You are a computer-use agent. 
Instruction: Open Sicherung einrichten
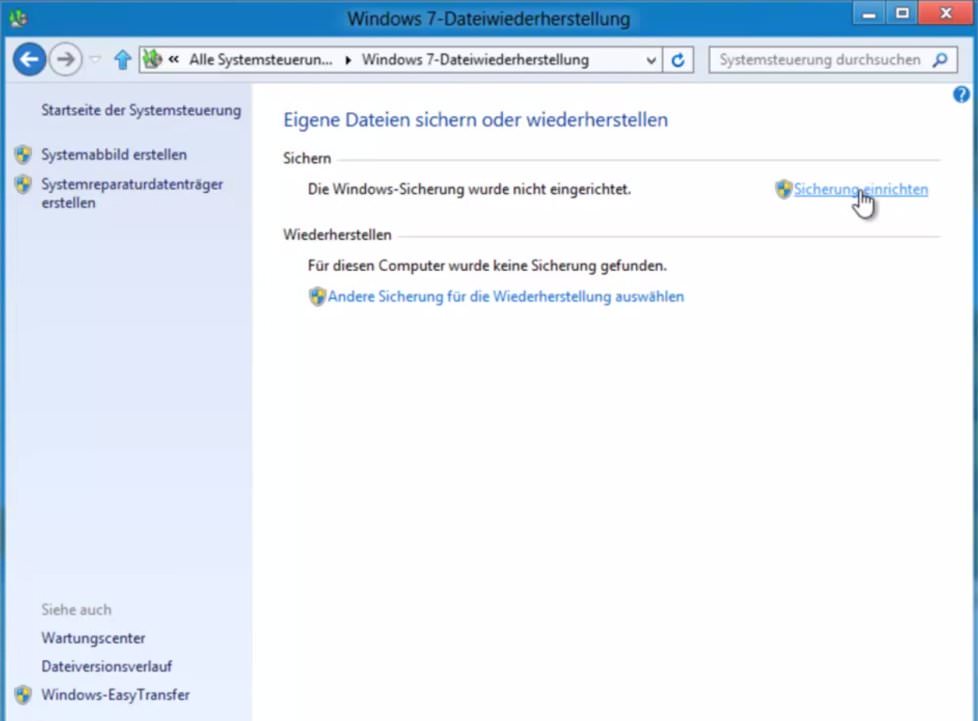(x=860, y=189)
